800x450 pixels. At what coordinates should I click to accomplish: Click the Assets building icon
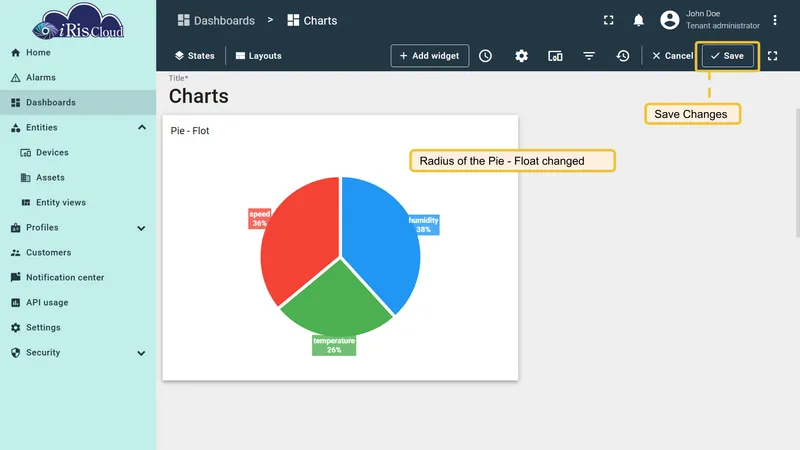point(26,178)
